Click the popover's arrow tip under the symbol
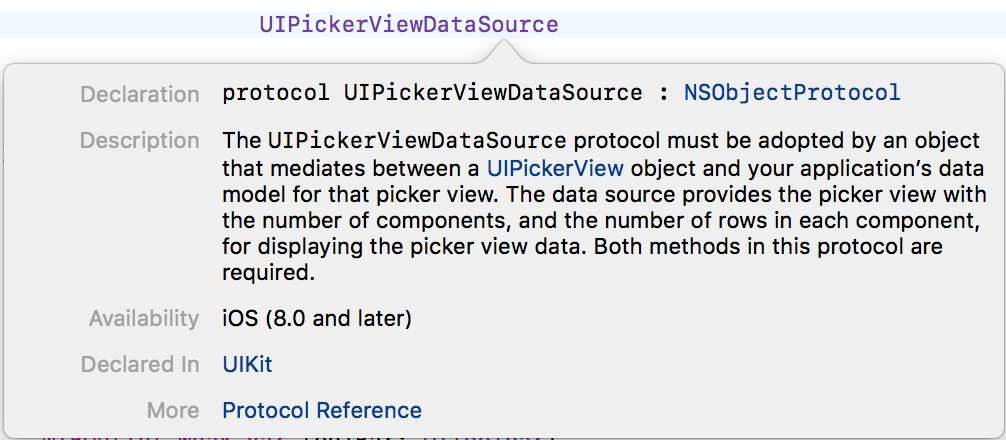This screenshot has height=440, width=1006. point(531,50)
